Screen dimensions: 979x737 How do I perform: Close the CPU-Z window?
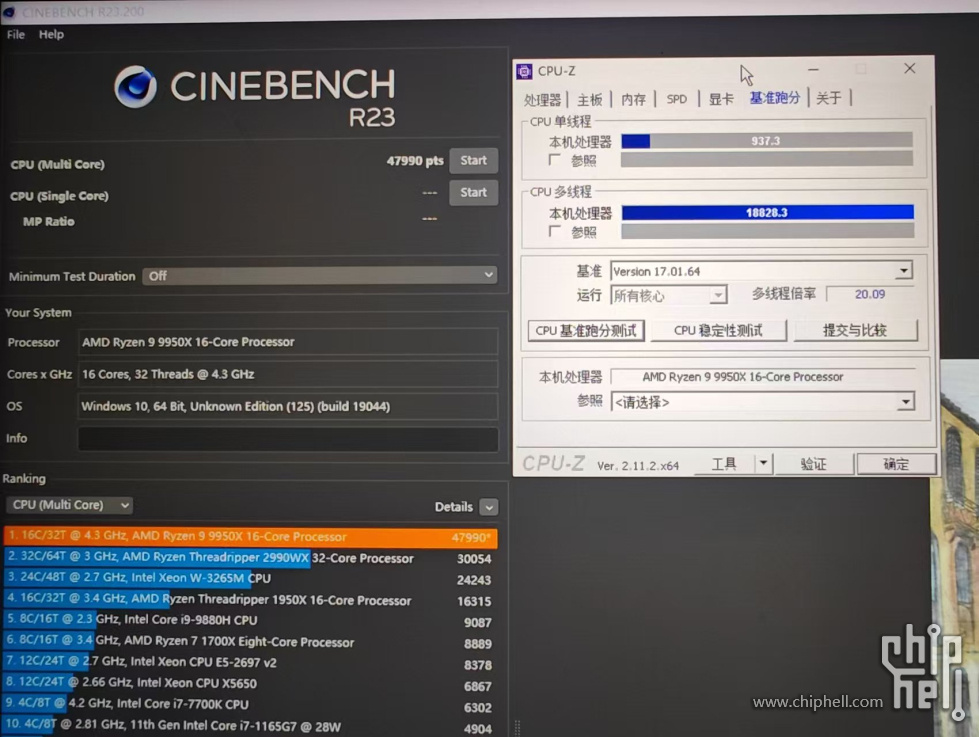coord(909,69)
